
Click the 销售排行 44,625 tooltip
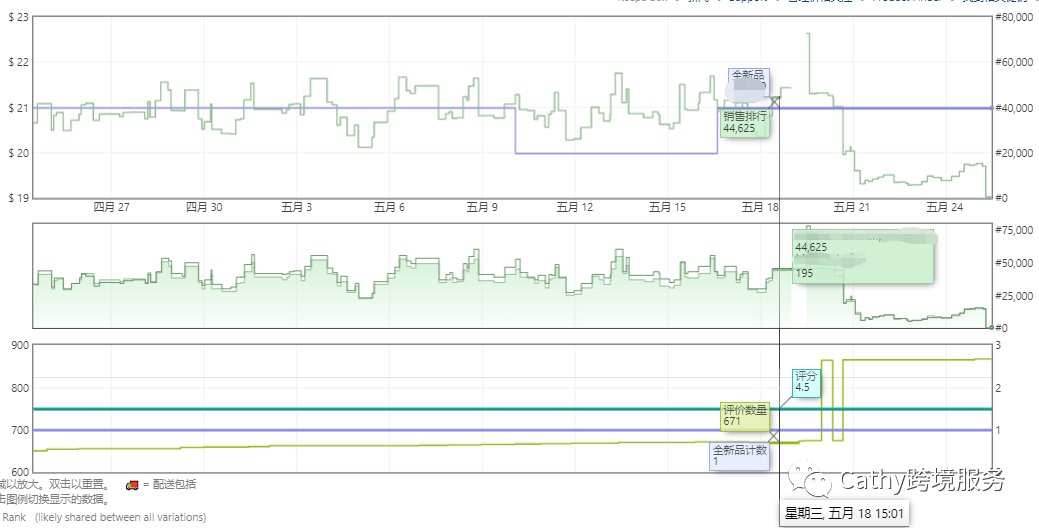744,122
